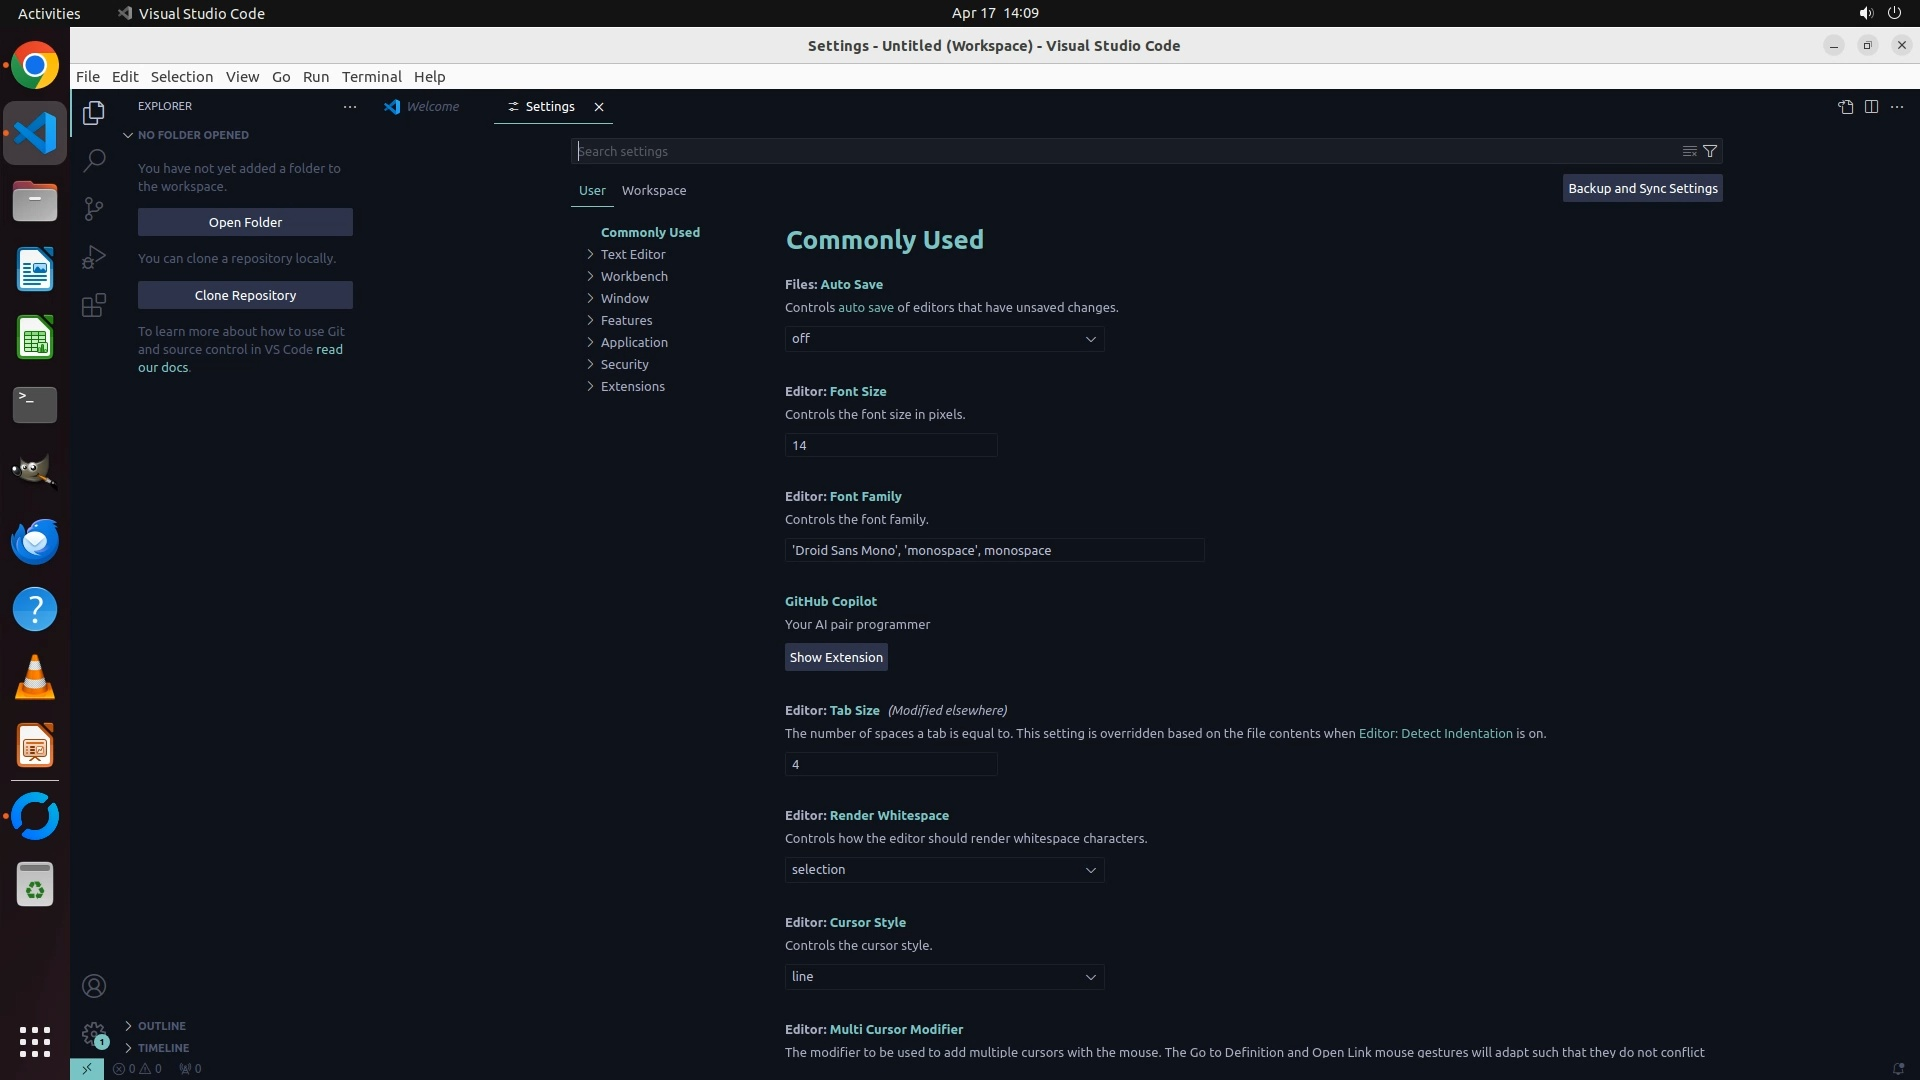Image resolution: width=1920 pixels, height=1080 pixels.
Task: Expand the Text Editor settings category
Action: [632, 254]
